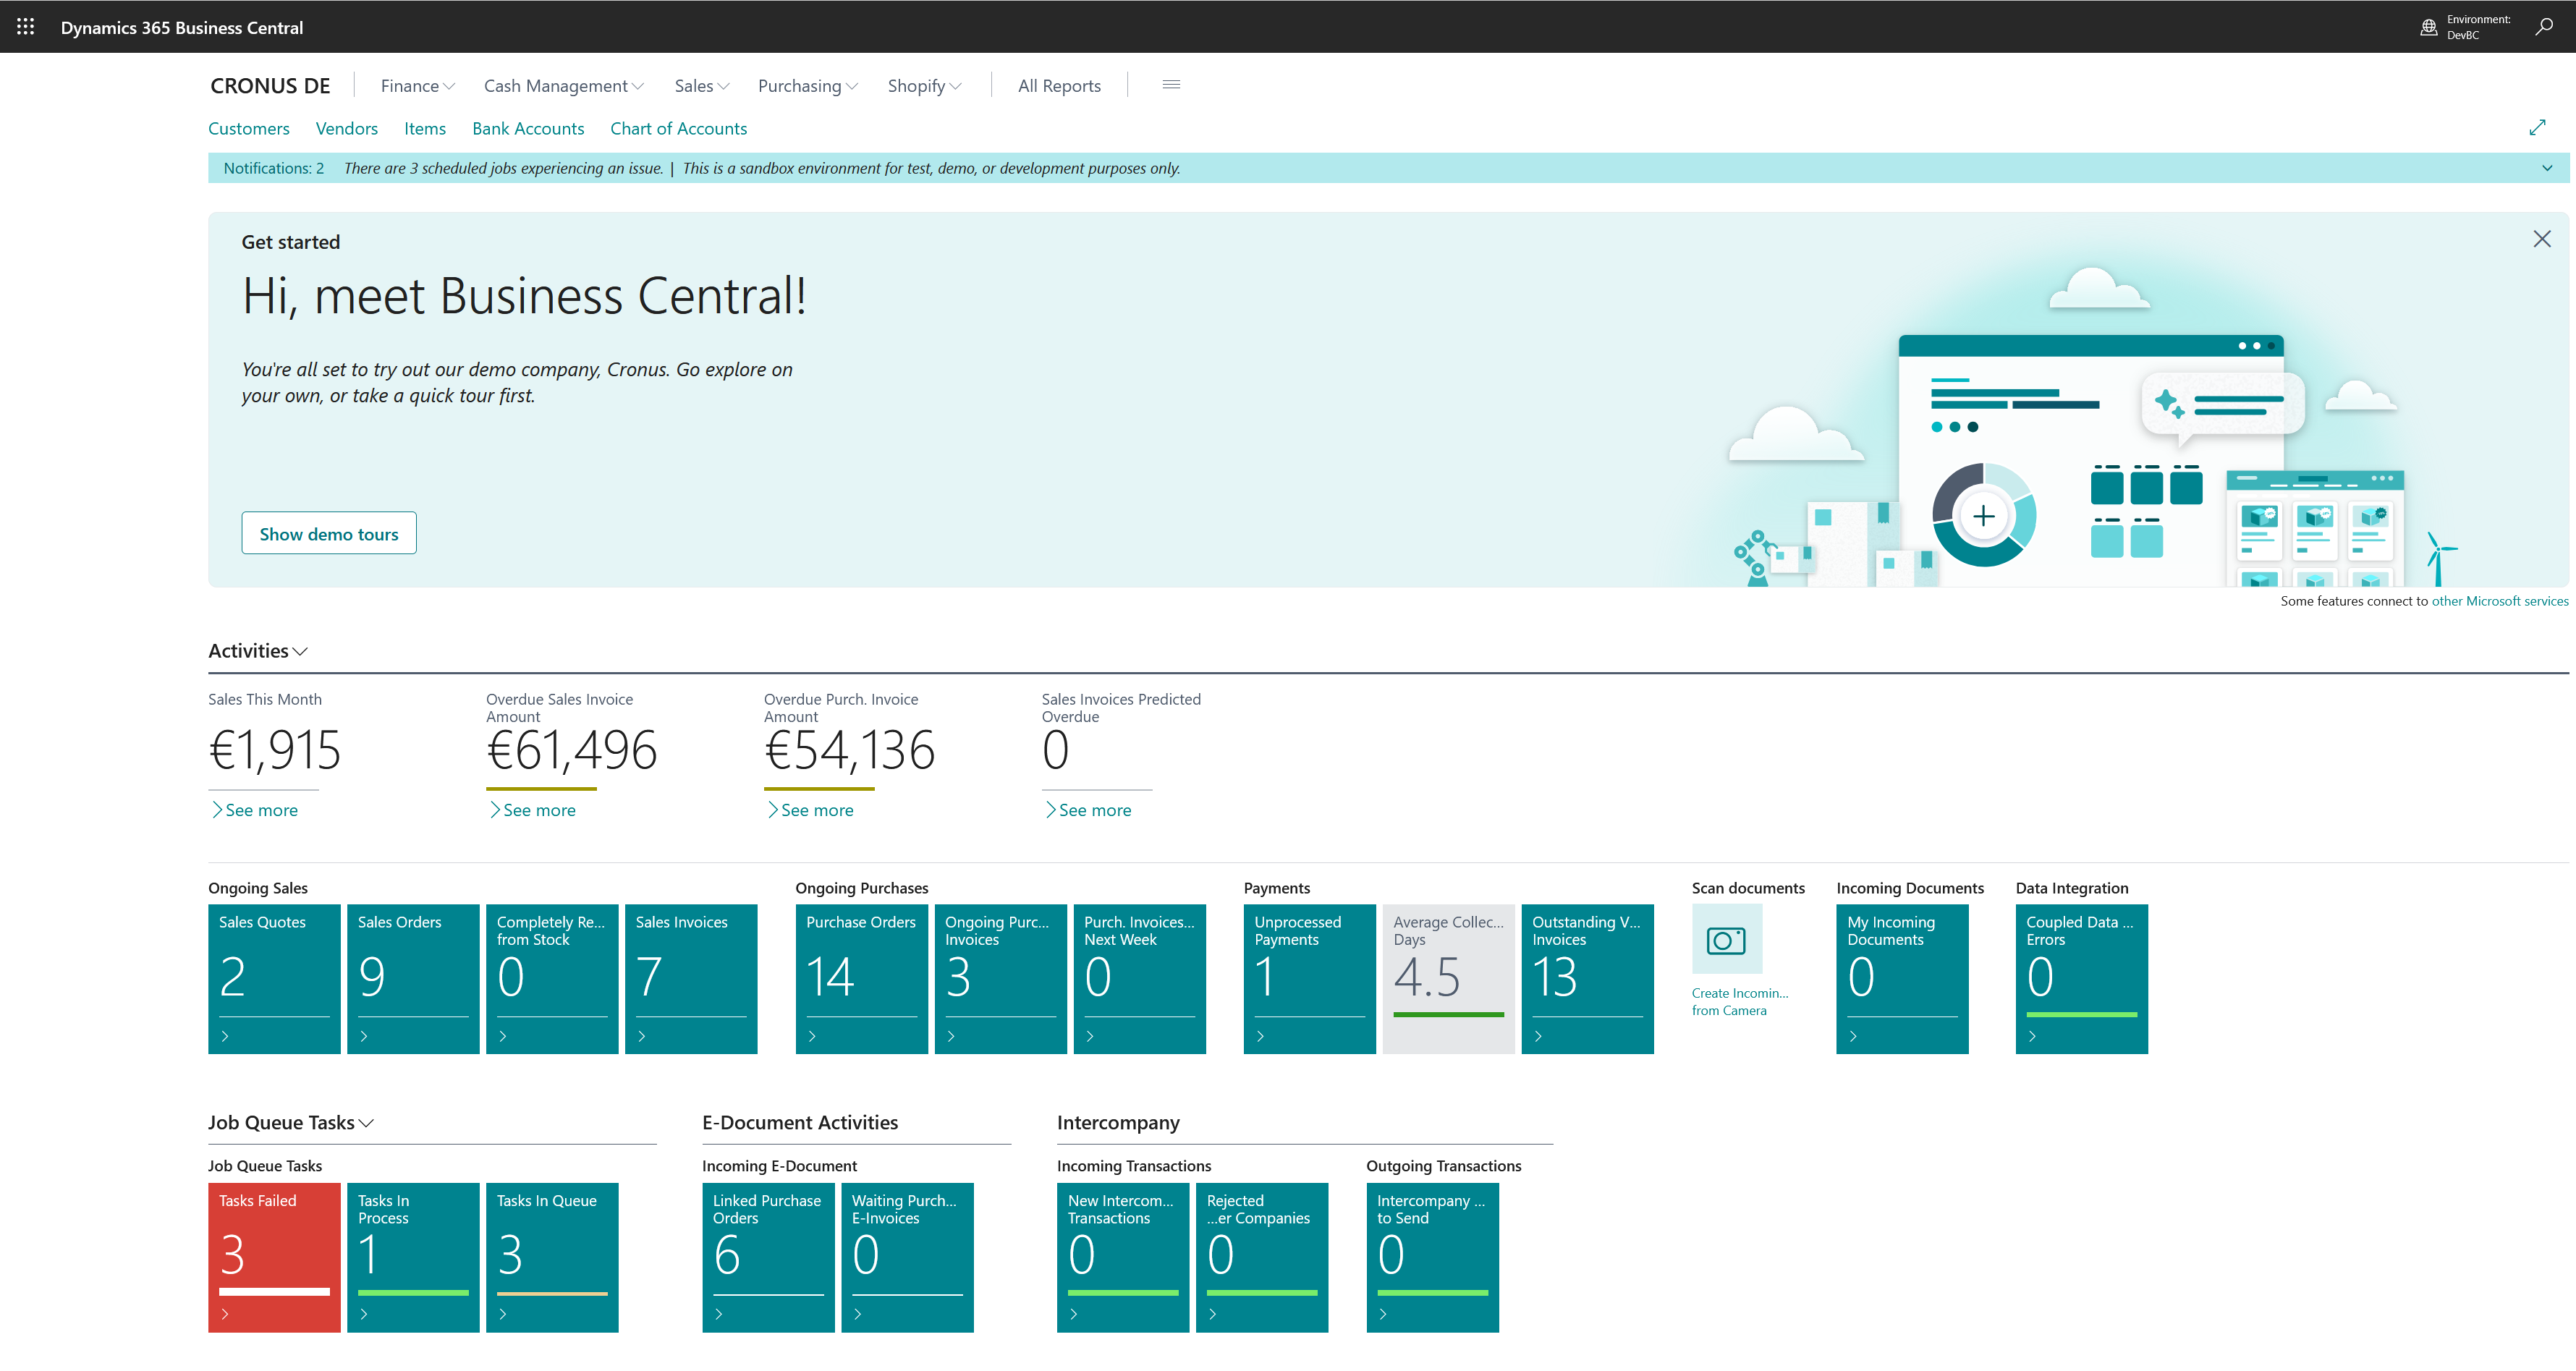Click the search magnifier icon

tap(2543, 27)
